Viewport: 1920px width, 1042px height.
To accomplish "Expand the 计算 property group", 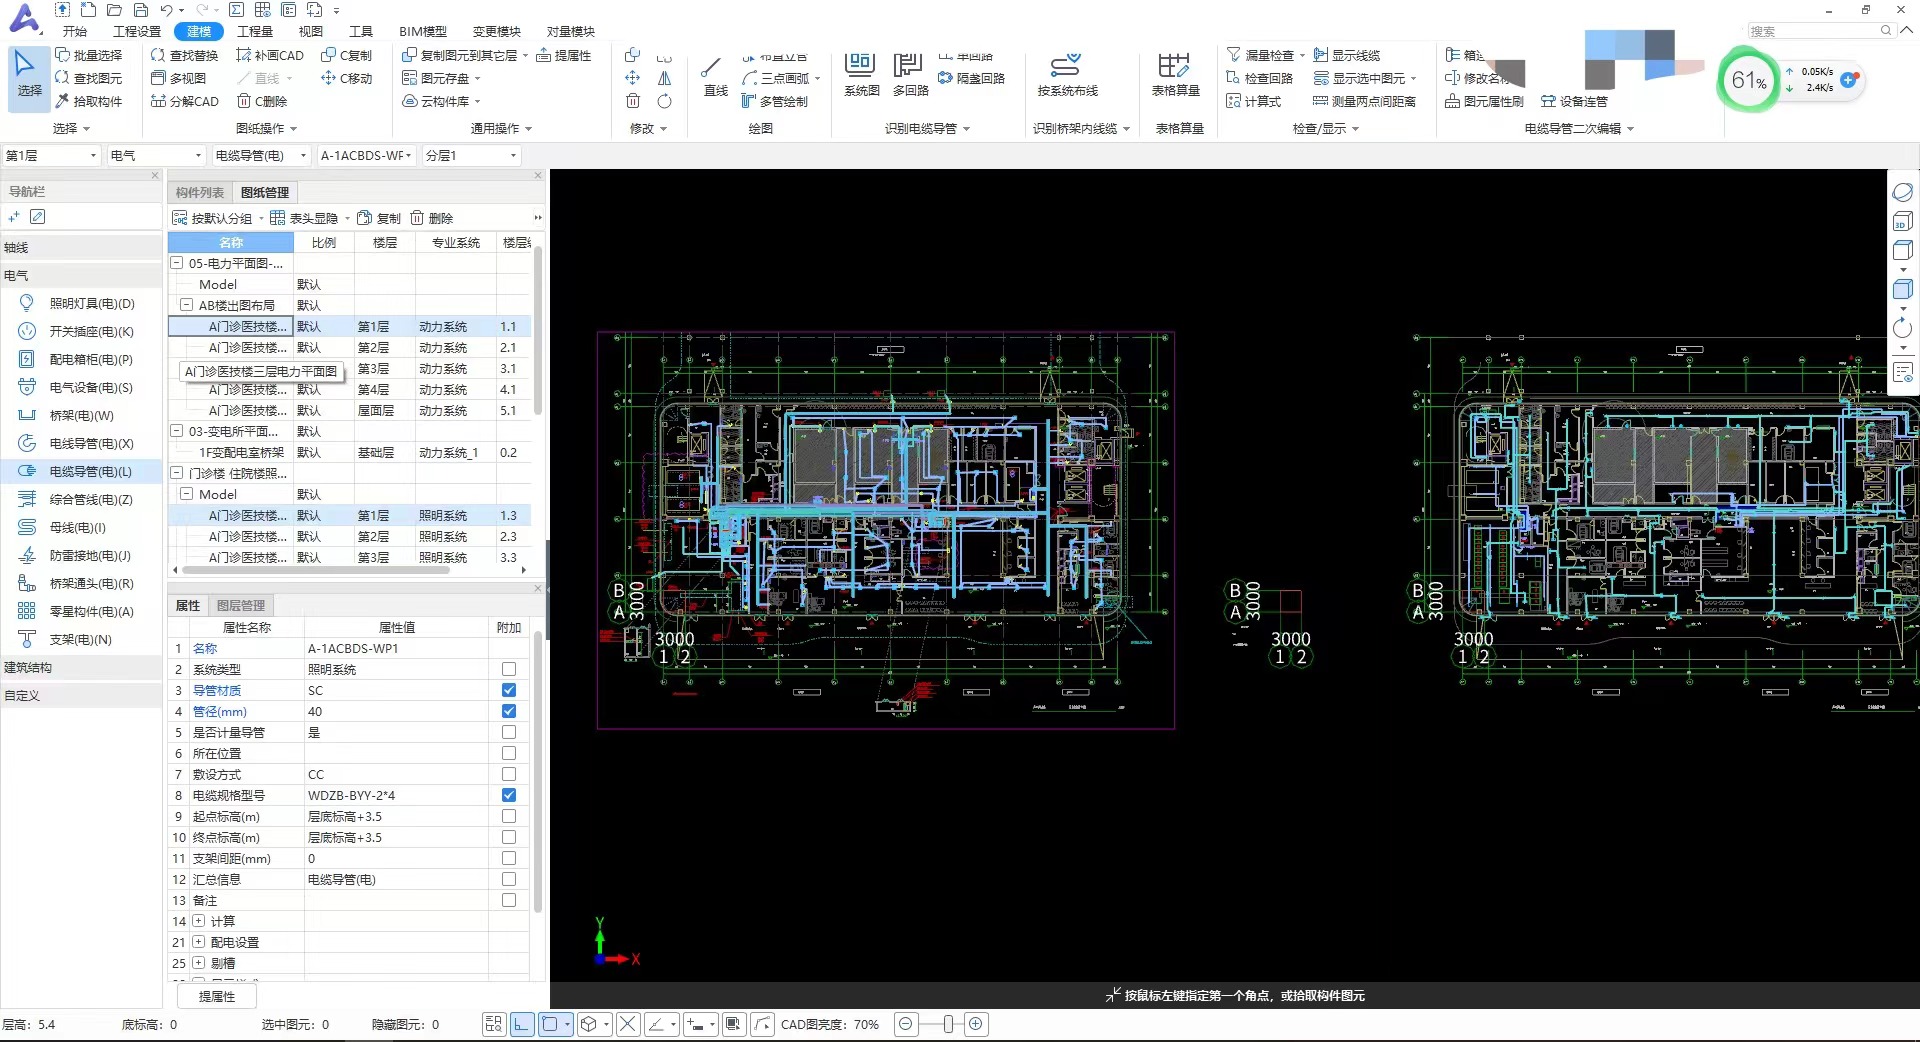I will point(198,921).
